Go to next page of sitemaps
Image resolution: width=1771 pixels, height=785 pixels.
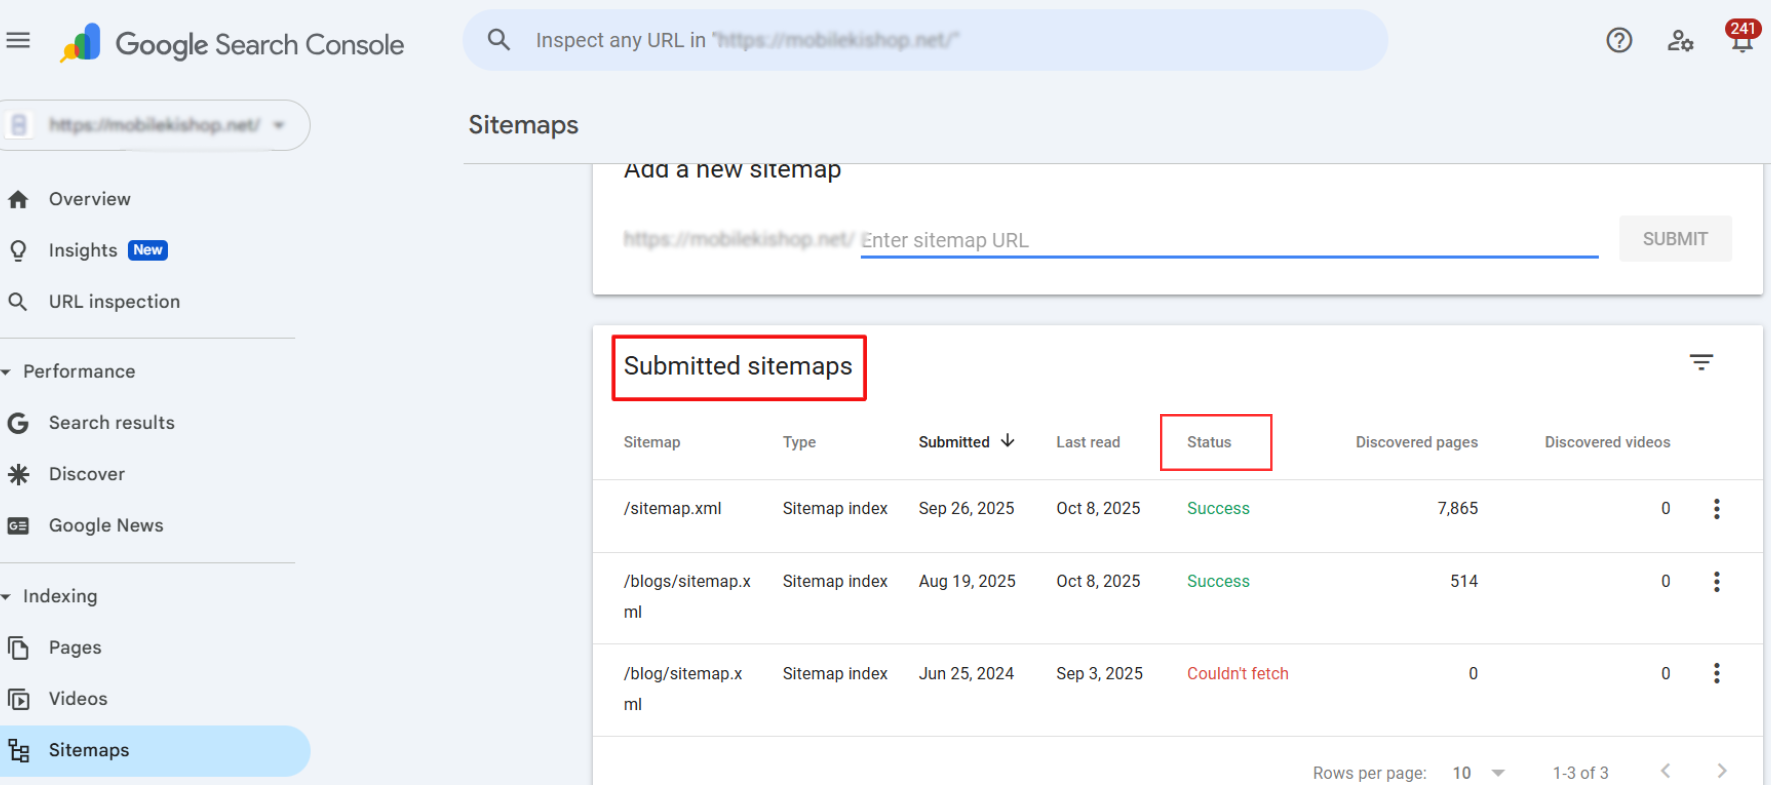(1722, 771)
